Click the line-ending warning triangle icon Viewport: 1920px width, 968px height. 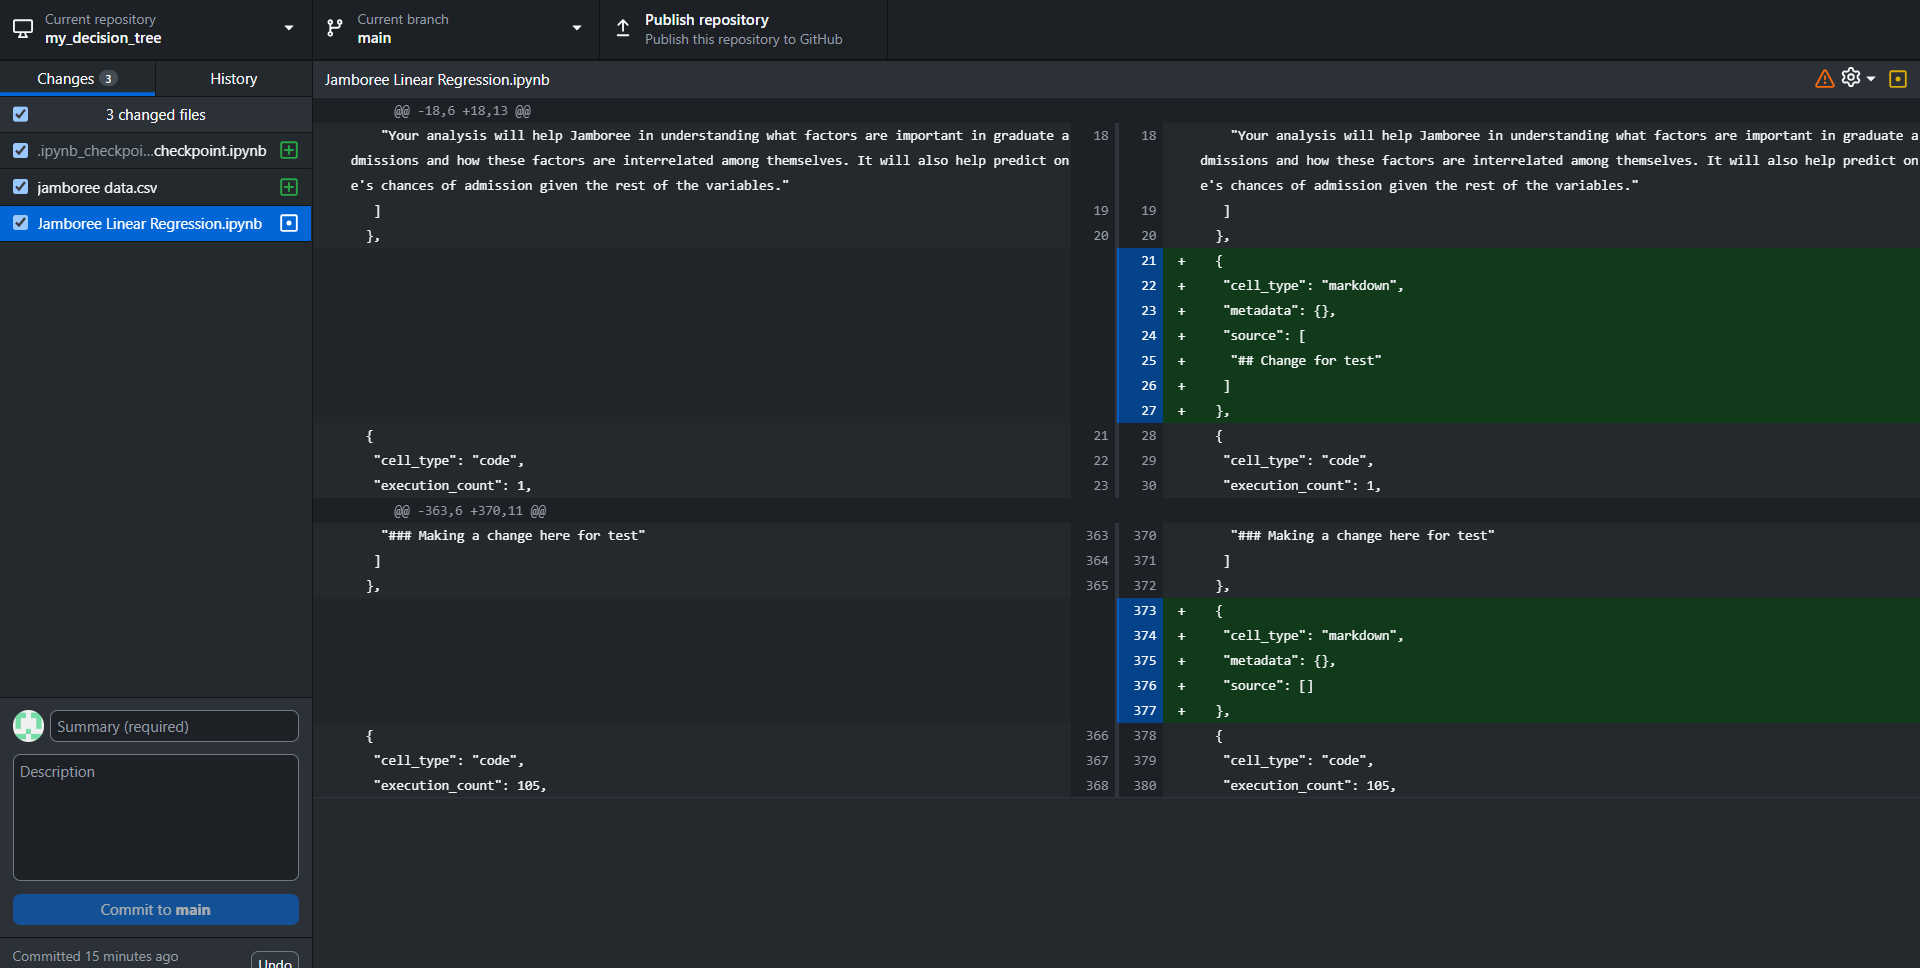pyautogui.click(x=1824, y=79)
